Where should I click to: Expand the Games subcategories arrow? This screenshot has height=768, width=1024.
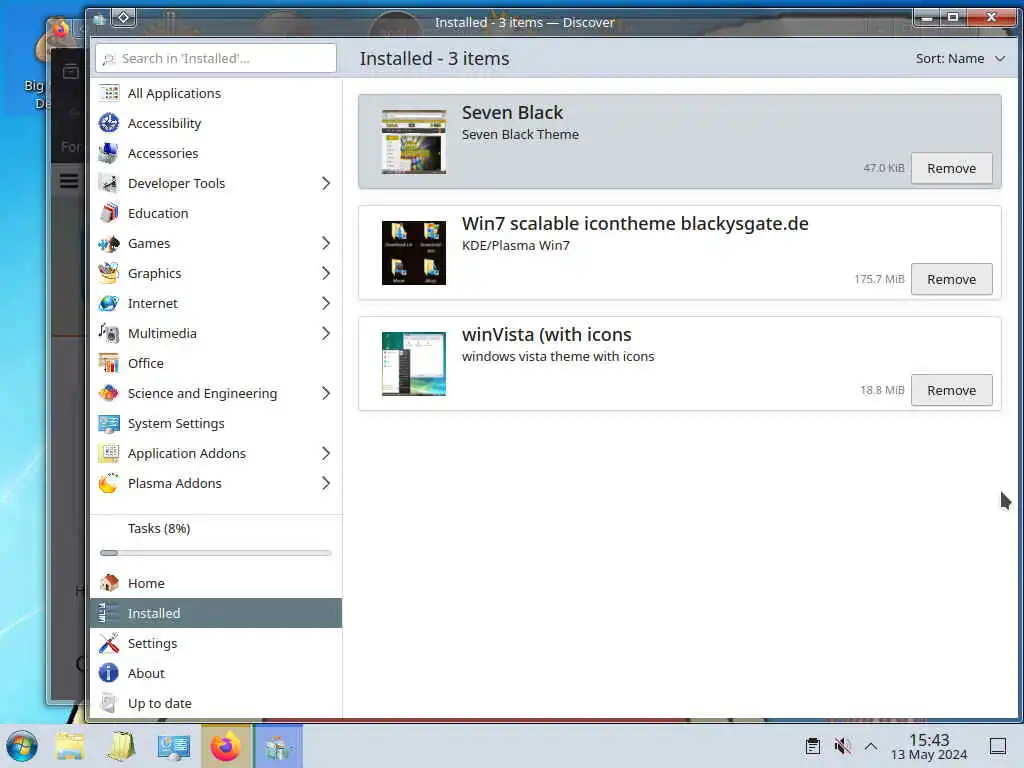326,244
